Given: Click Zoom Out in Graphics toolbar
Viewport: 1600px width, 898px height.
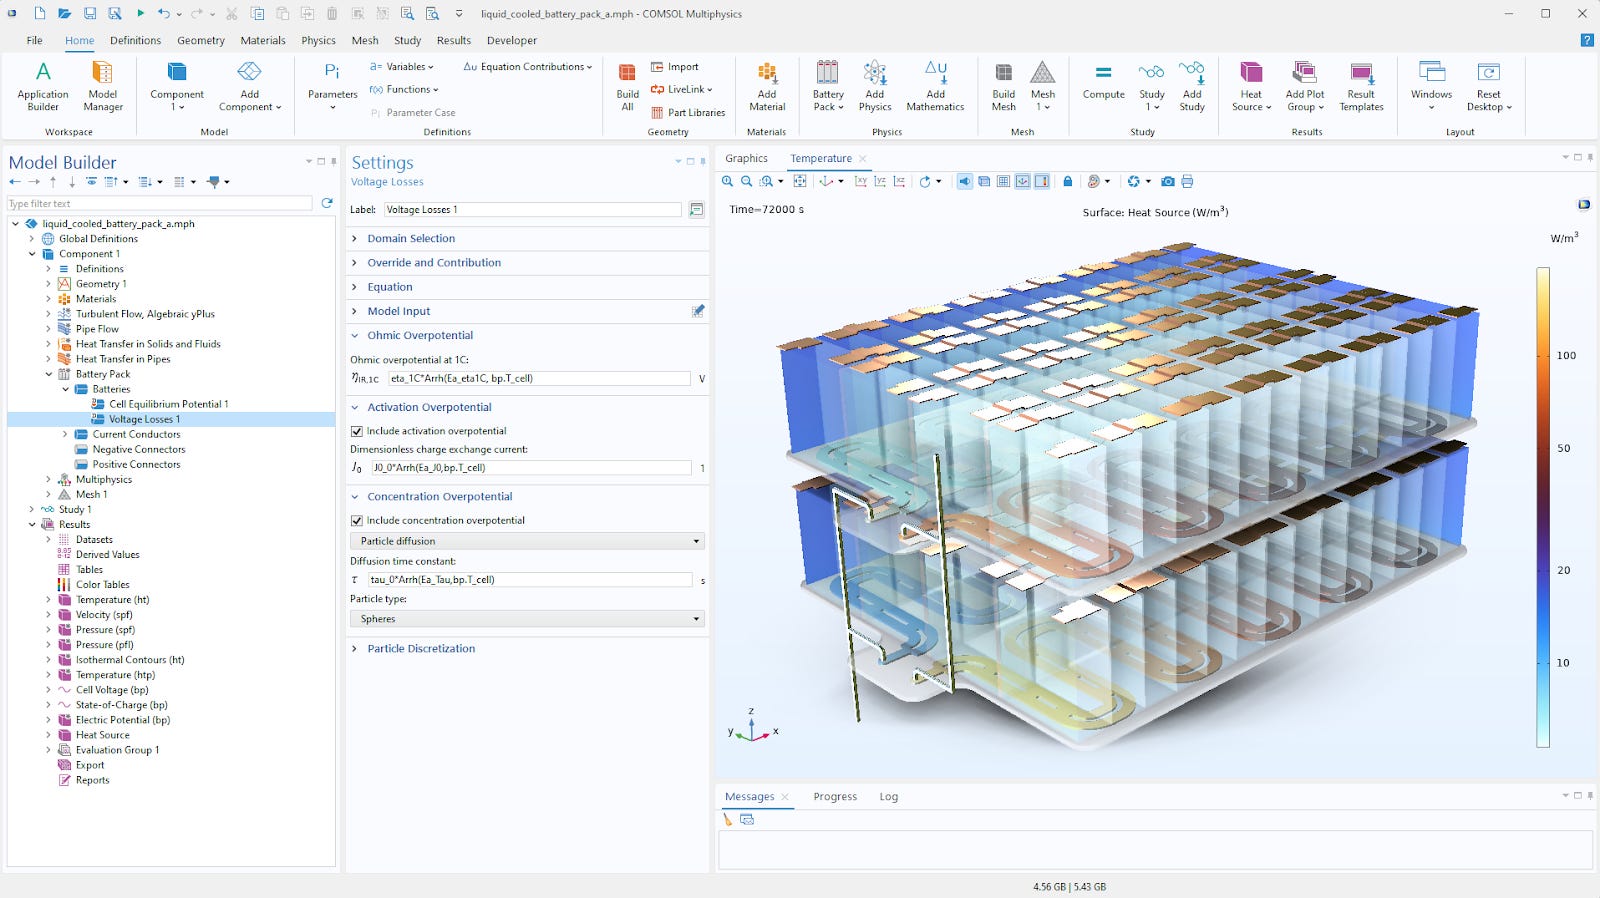Looking at the screenshot, I should [747, 182].
